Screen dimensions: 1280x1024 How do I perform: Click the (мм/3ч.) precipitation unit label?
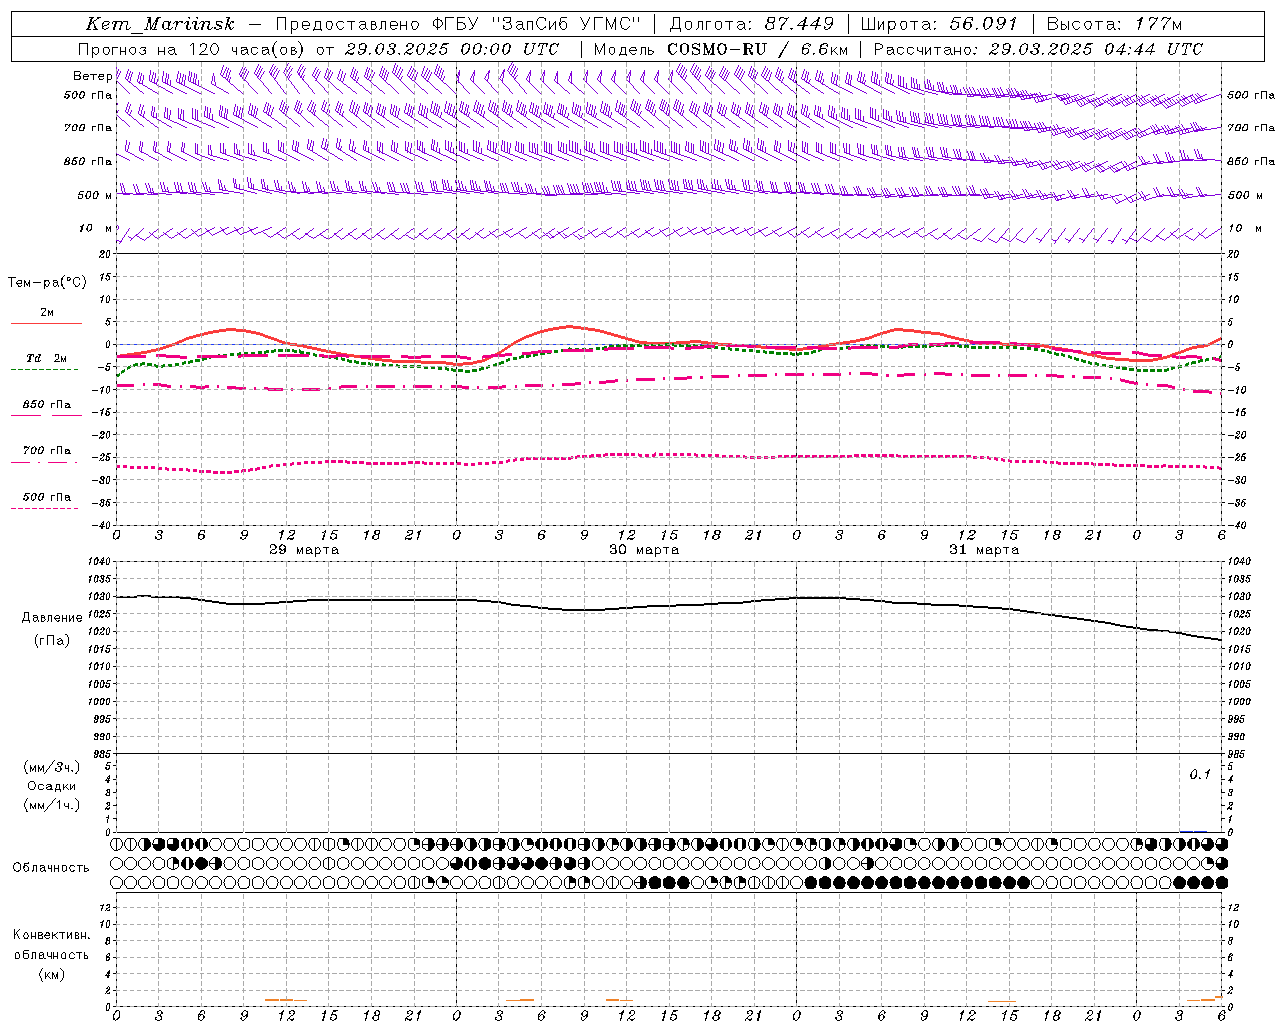tap(52, 767)
